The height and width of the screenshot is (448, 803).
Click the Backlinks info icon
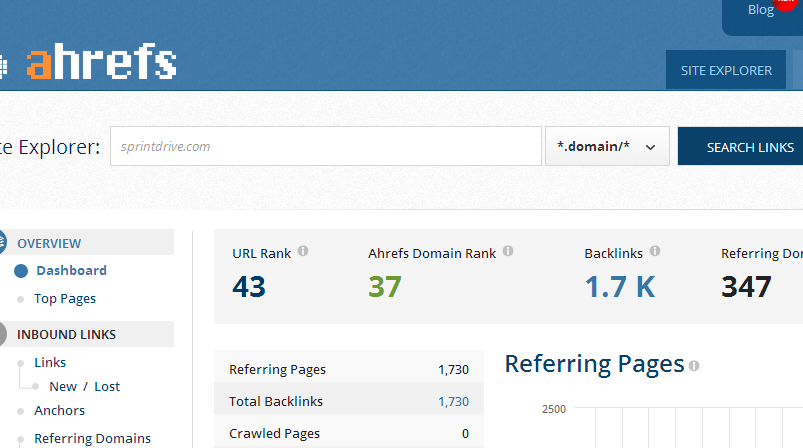click(x=655, y=251)
